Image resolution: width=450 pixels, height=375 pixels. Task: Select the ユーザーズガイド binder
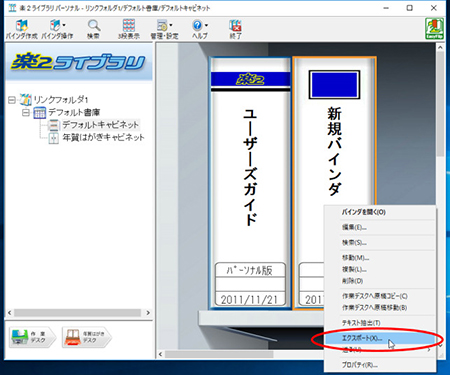tap(250, 183)
